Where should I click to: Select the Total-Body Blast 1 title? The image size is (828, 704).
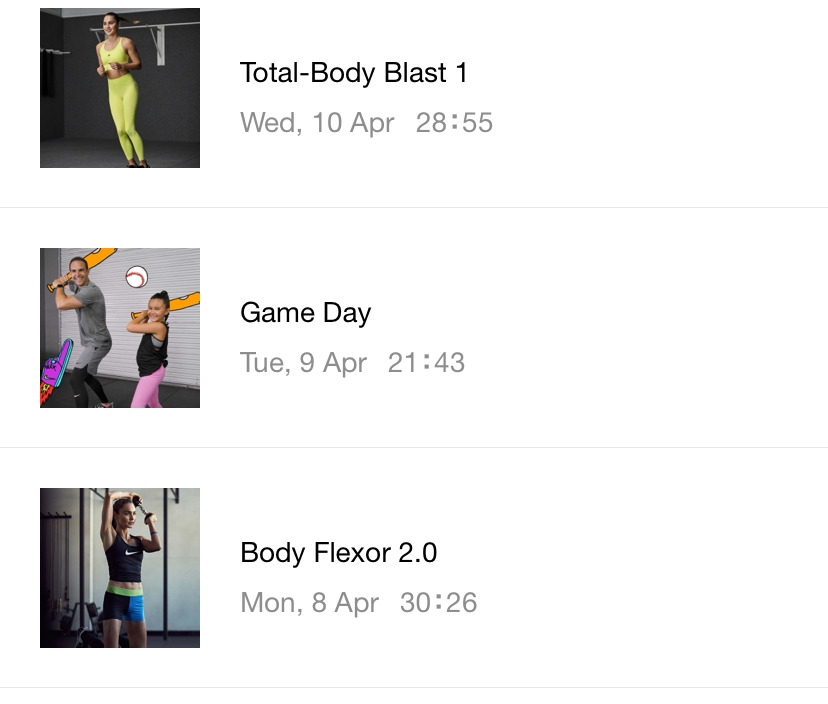pyautogui.click(x=353, y=73)
